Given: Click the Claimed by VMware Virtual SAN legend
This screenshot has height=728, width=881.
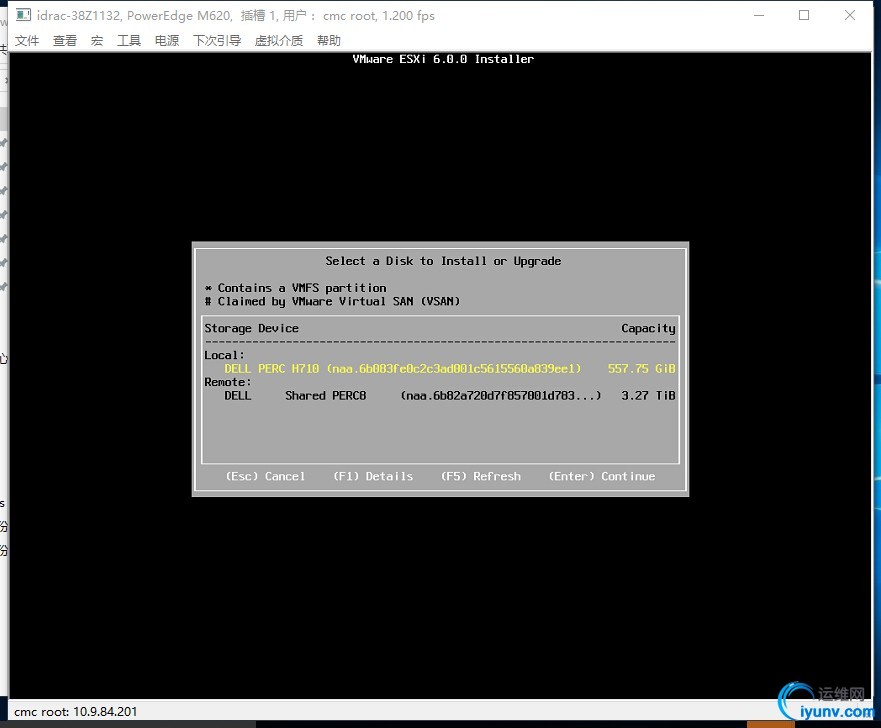Looking at the screenshot, I should (332, 301).
